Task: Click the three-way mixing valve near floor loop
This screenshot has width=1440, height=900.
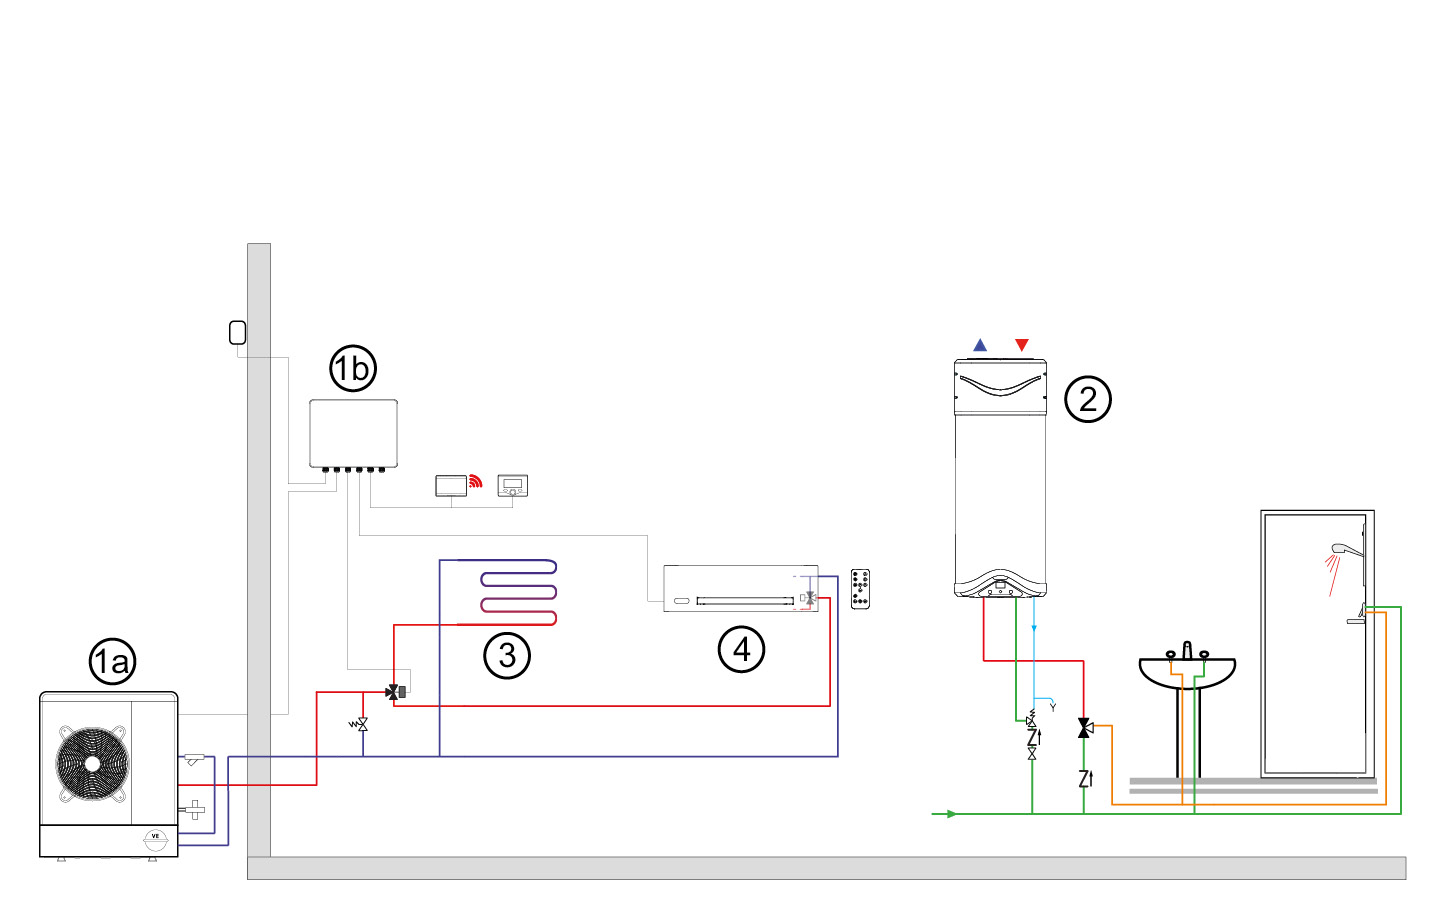Action: pos(396,691)
